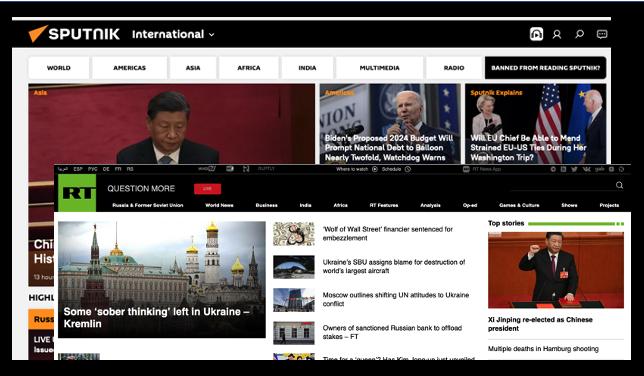Open Shows section in RT menu
This screenshot has width=644, height=376.
(x=569, y=205)
